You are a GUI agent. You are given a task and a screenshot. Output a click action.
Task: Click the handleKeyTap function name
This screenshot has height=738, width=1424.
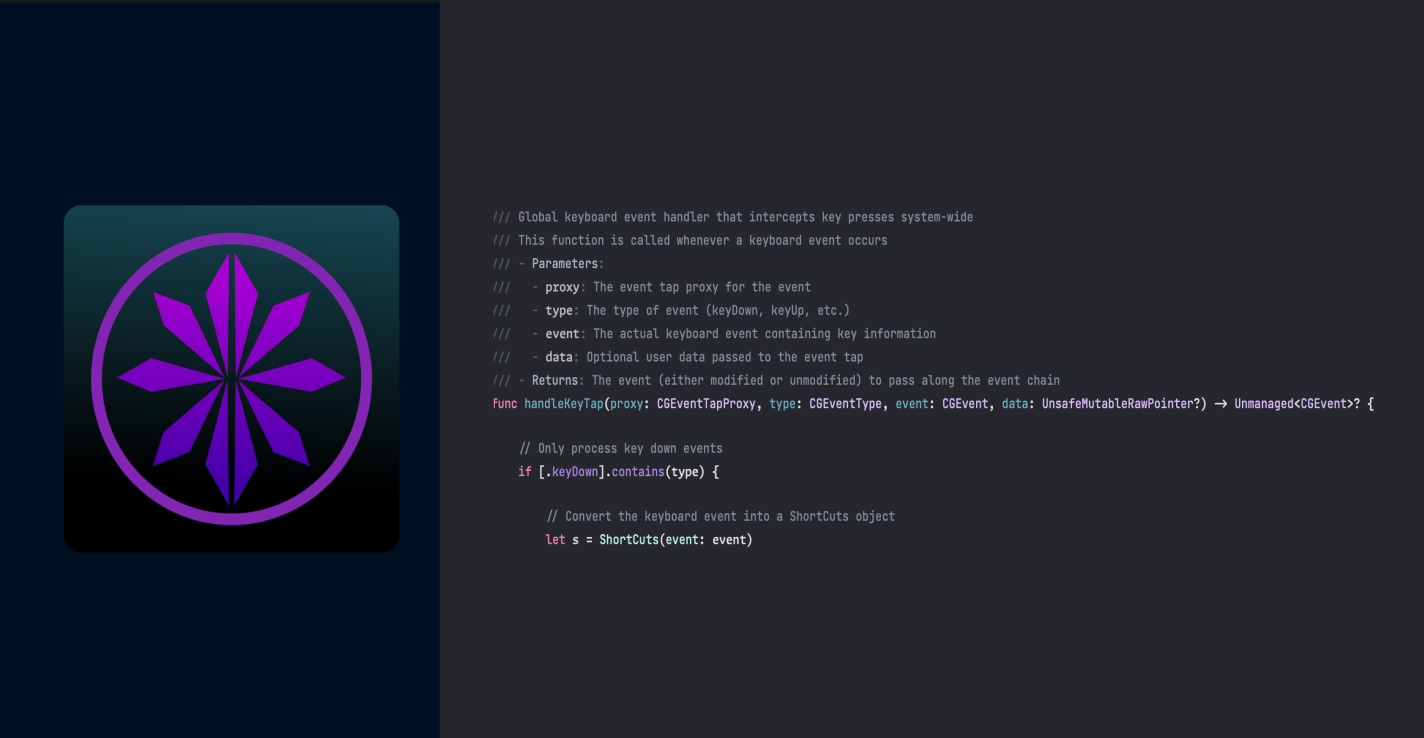coord(563,403)
